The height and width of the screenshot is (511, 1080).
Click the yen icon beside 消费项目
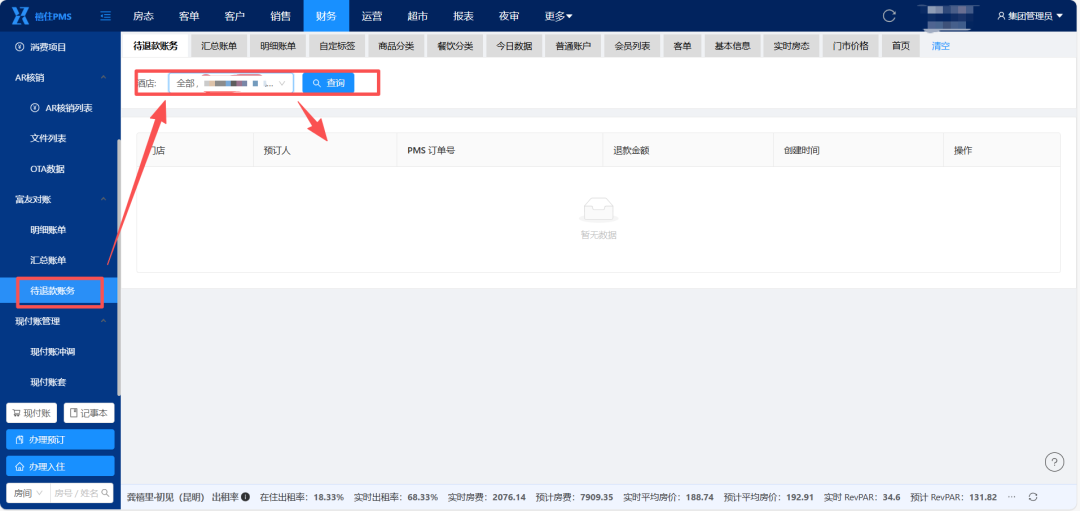[x=19, y=48]
